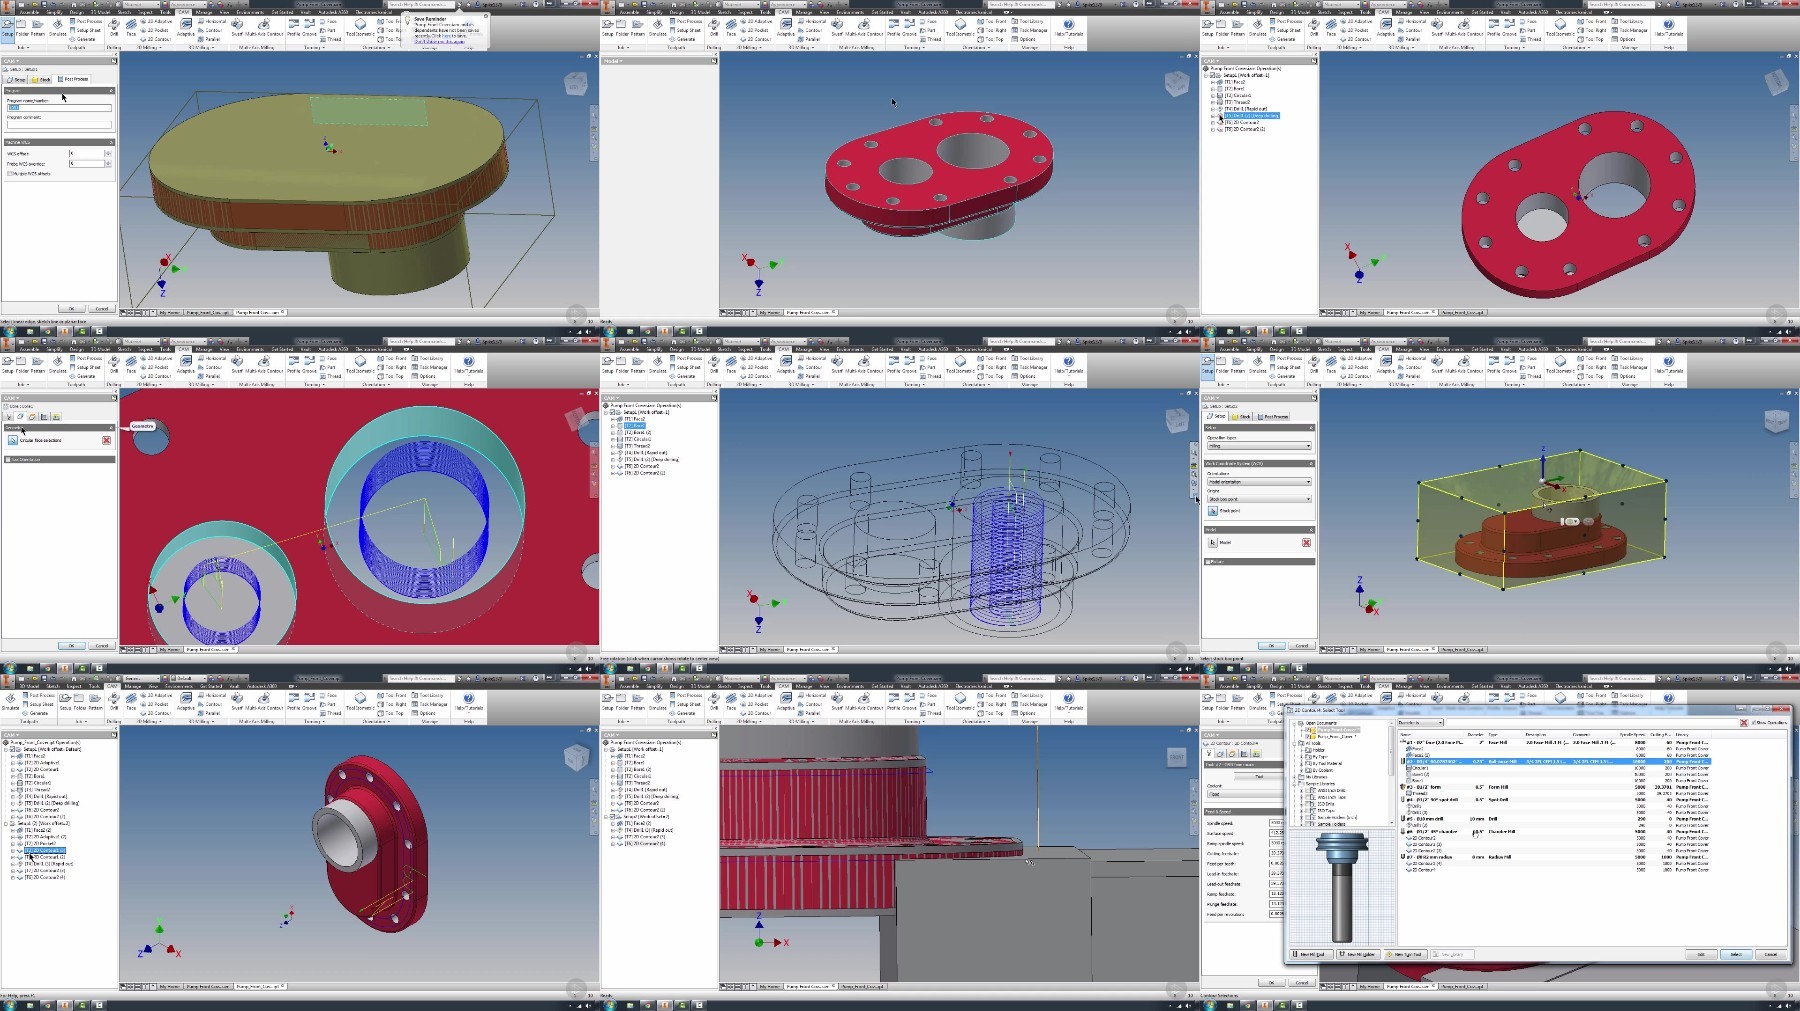Select Drill tool in yellow stock-box frame ribbon
Screen dimensions: 1800x1011
pos(1314,364)
